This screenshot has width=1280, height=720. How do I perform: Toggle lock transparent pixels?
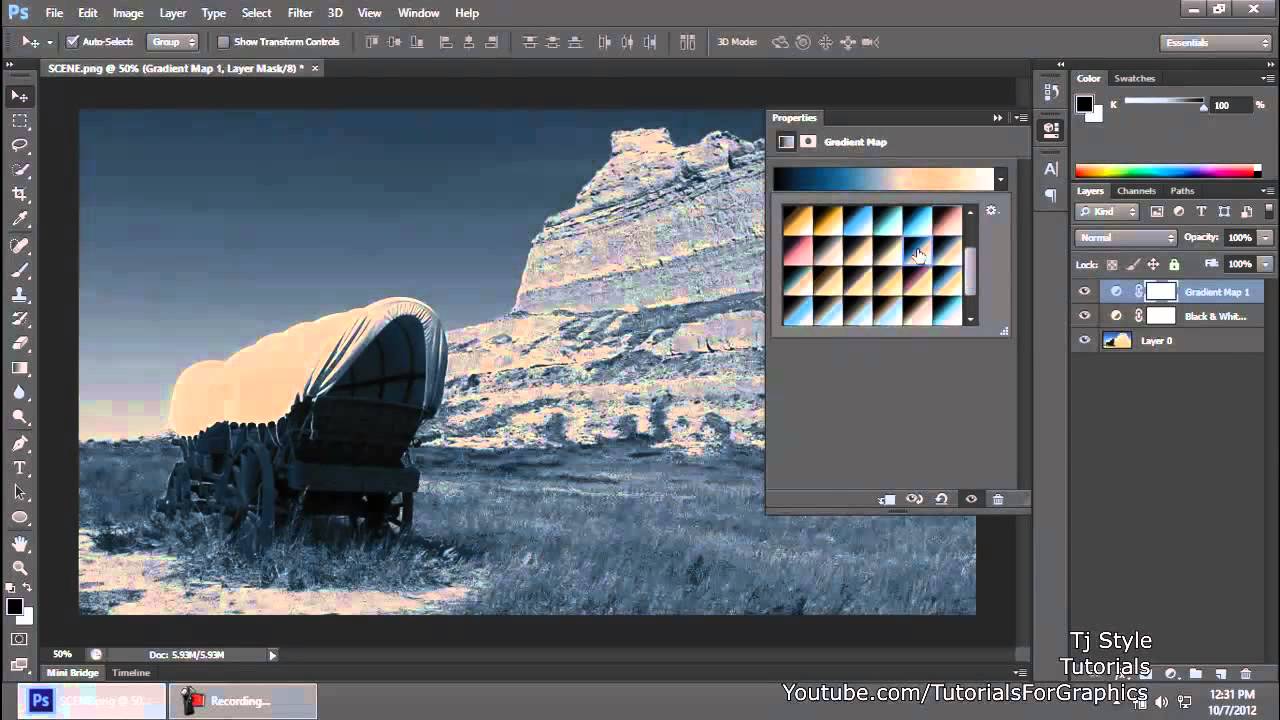pos(1112,265)
